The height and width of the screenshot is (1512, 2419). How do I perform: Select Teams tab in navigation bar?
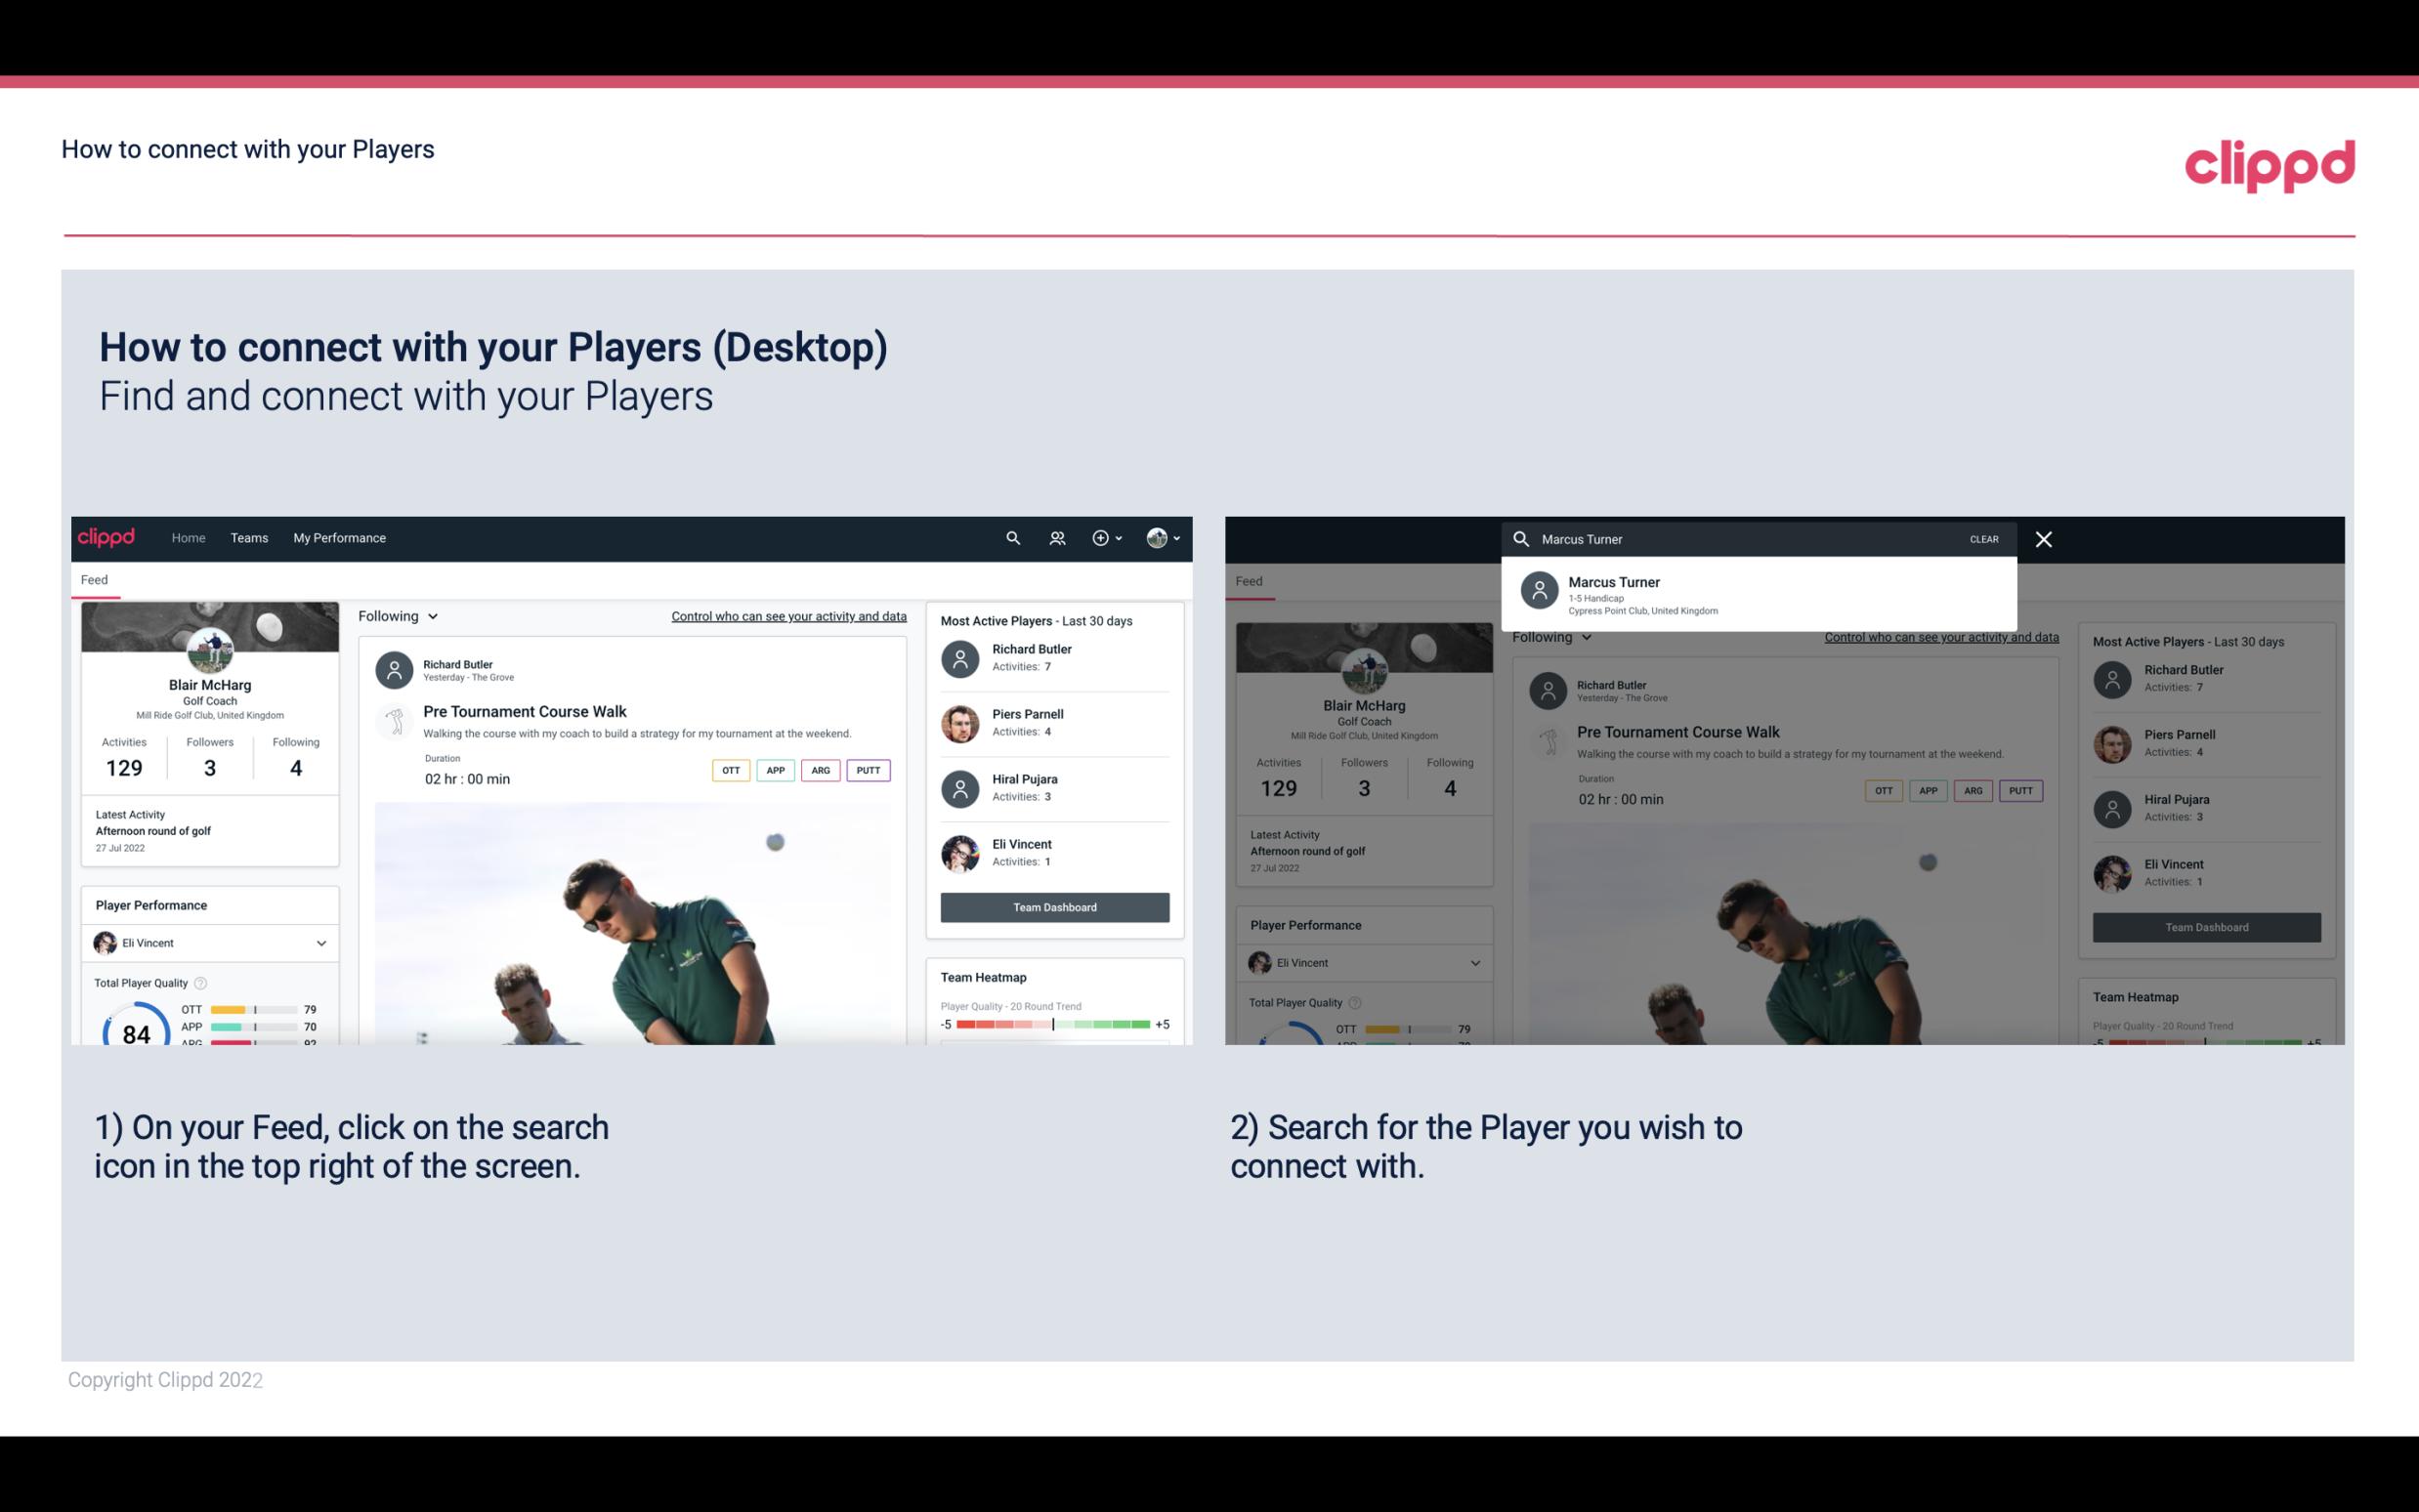click(249, 536)
